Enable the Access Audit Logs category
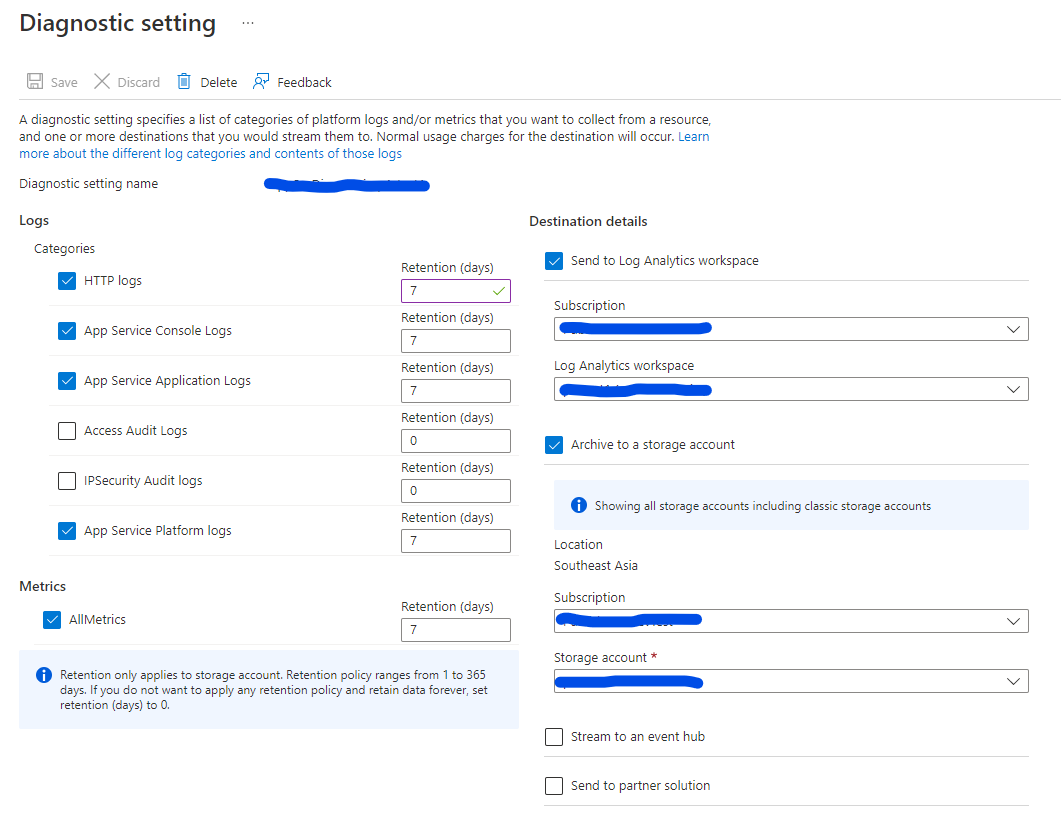The height and width of the screenshot is (825, 1061). tap(66, 430)
